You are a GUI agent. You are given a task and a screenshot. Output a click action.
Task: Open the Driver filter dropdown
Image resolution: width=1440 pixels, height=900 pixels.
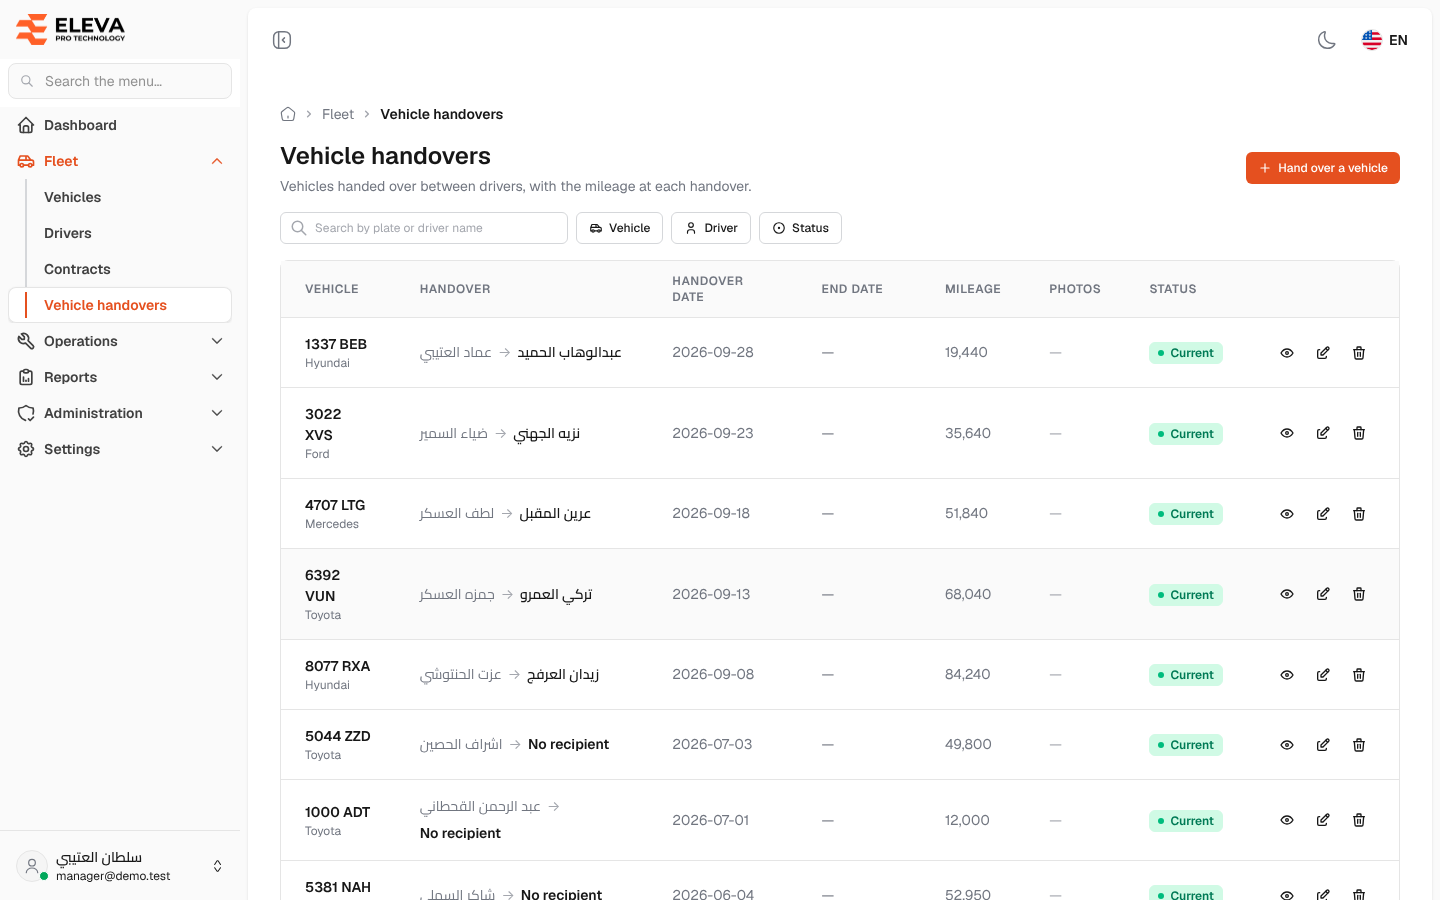[x=711, y=228]
